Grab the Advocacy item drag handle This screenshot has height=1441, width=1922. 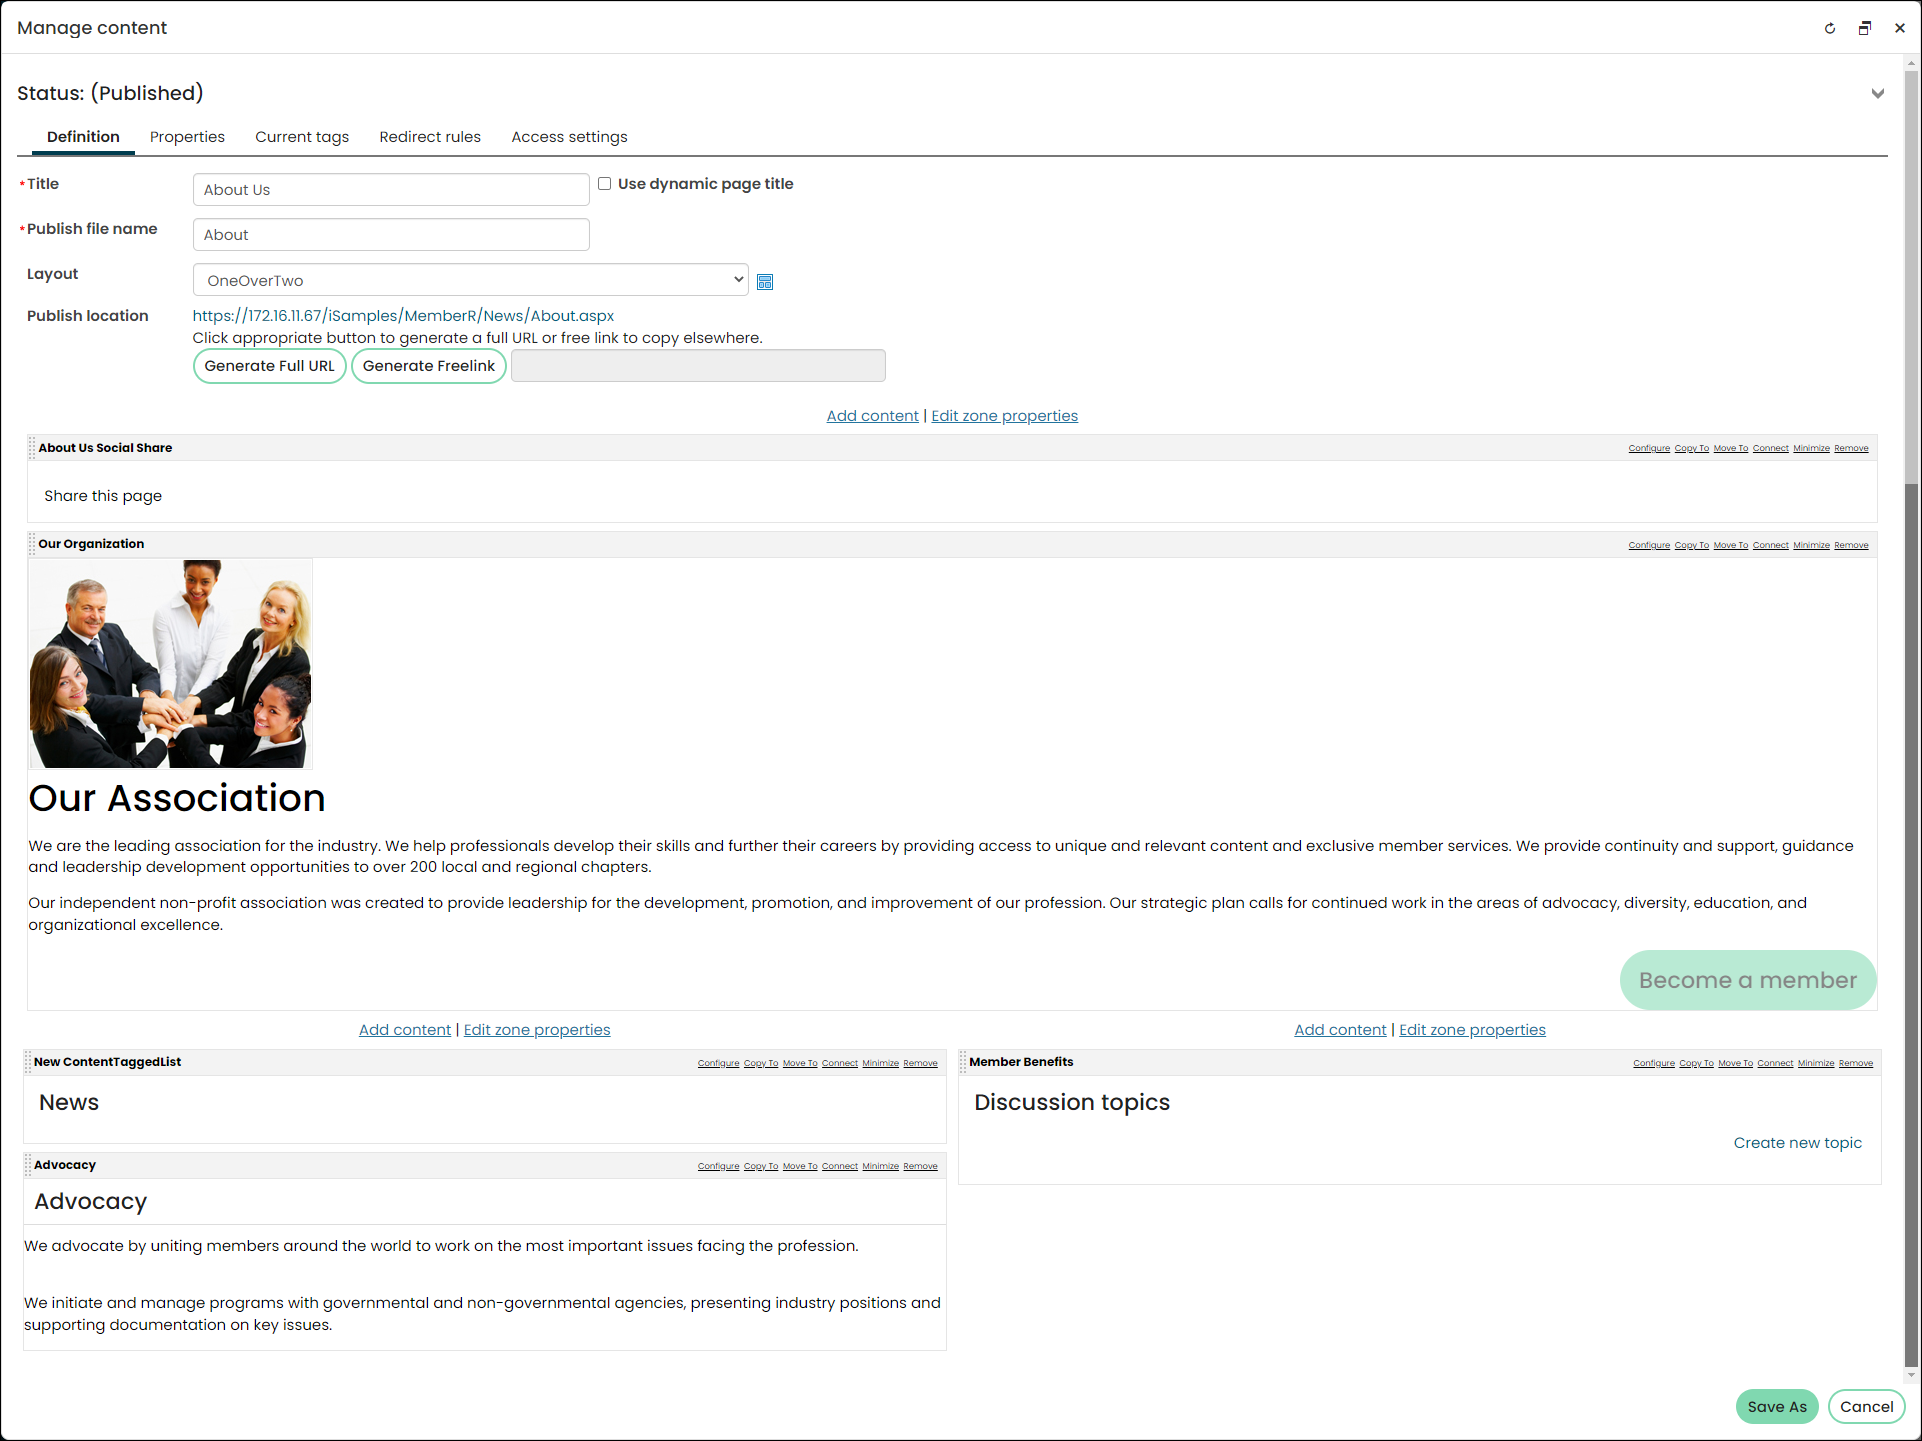pyautogui.click(x=28, y=1165)
